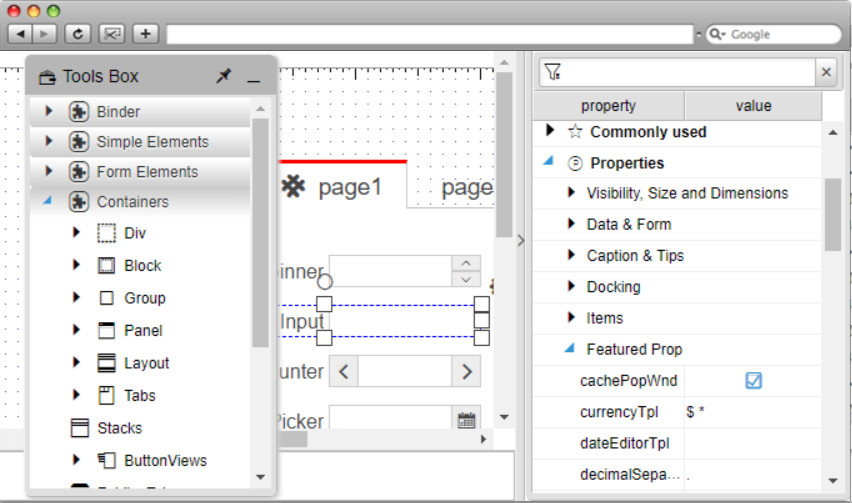
Task: Expand the ButtonViews tree item arrow
Action: pos(76,460)
